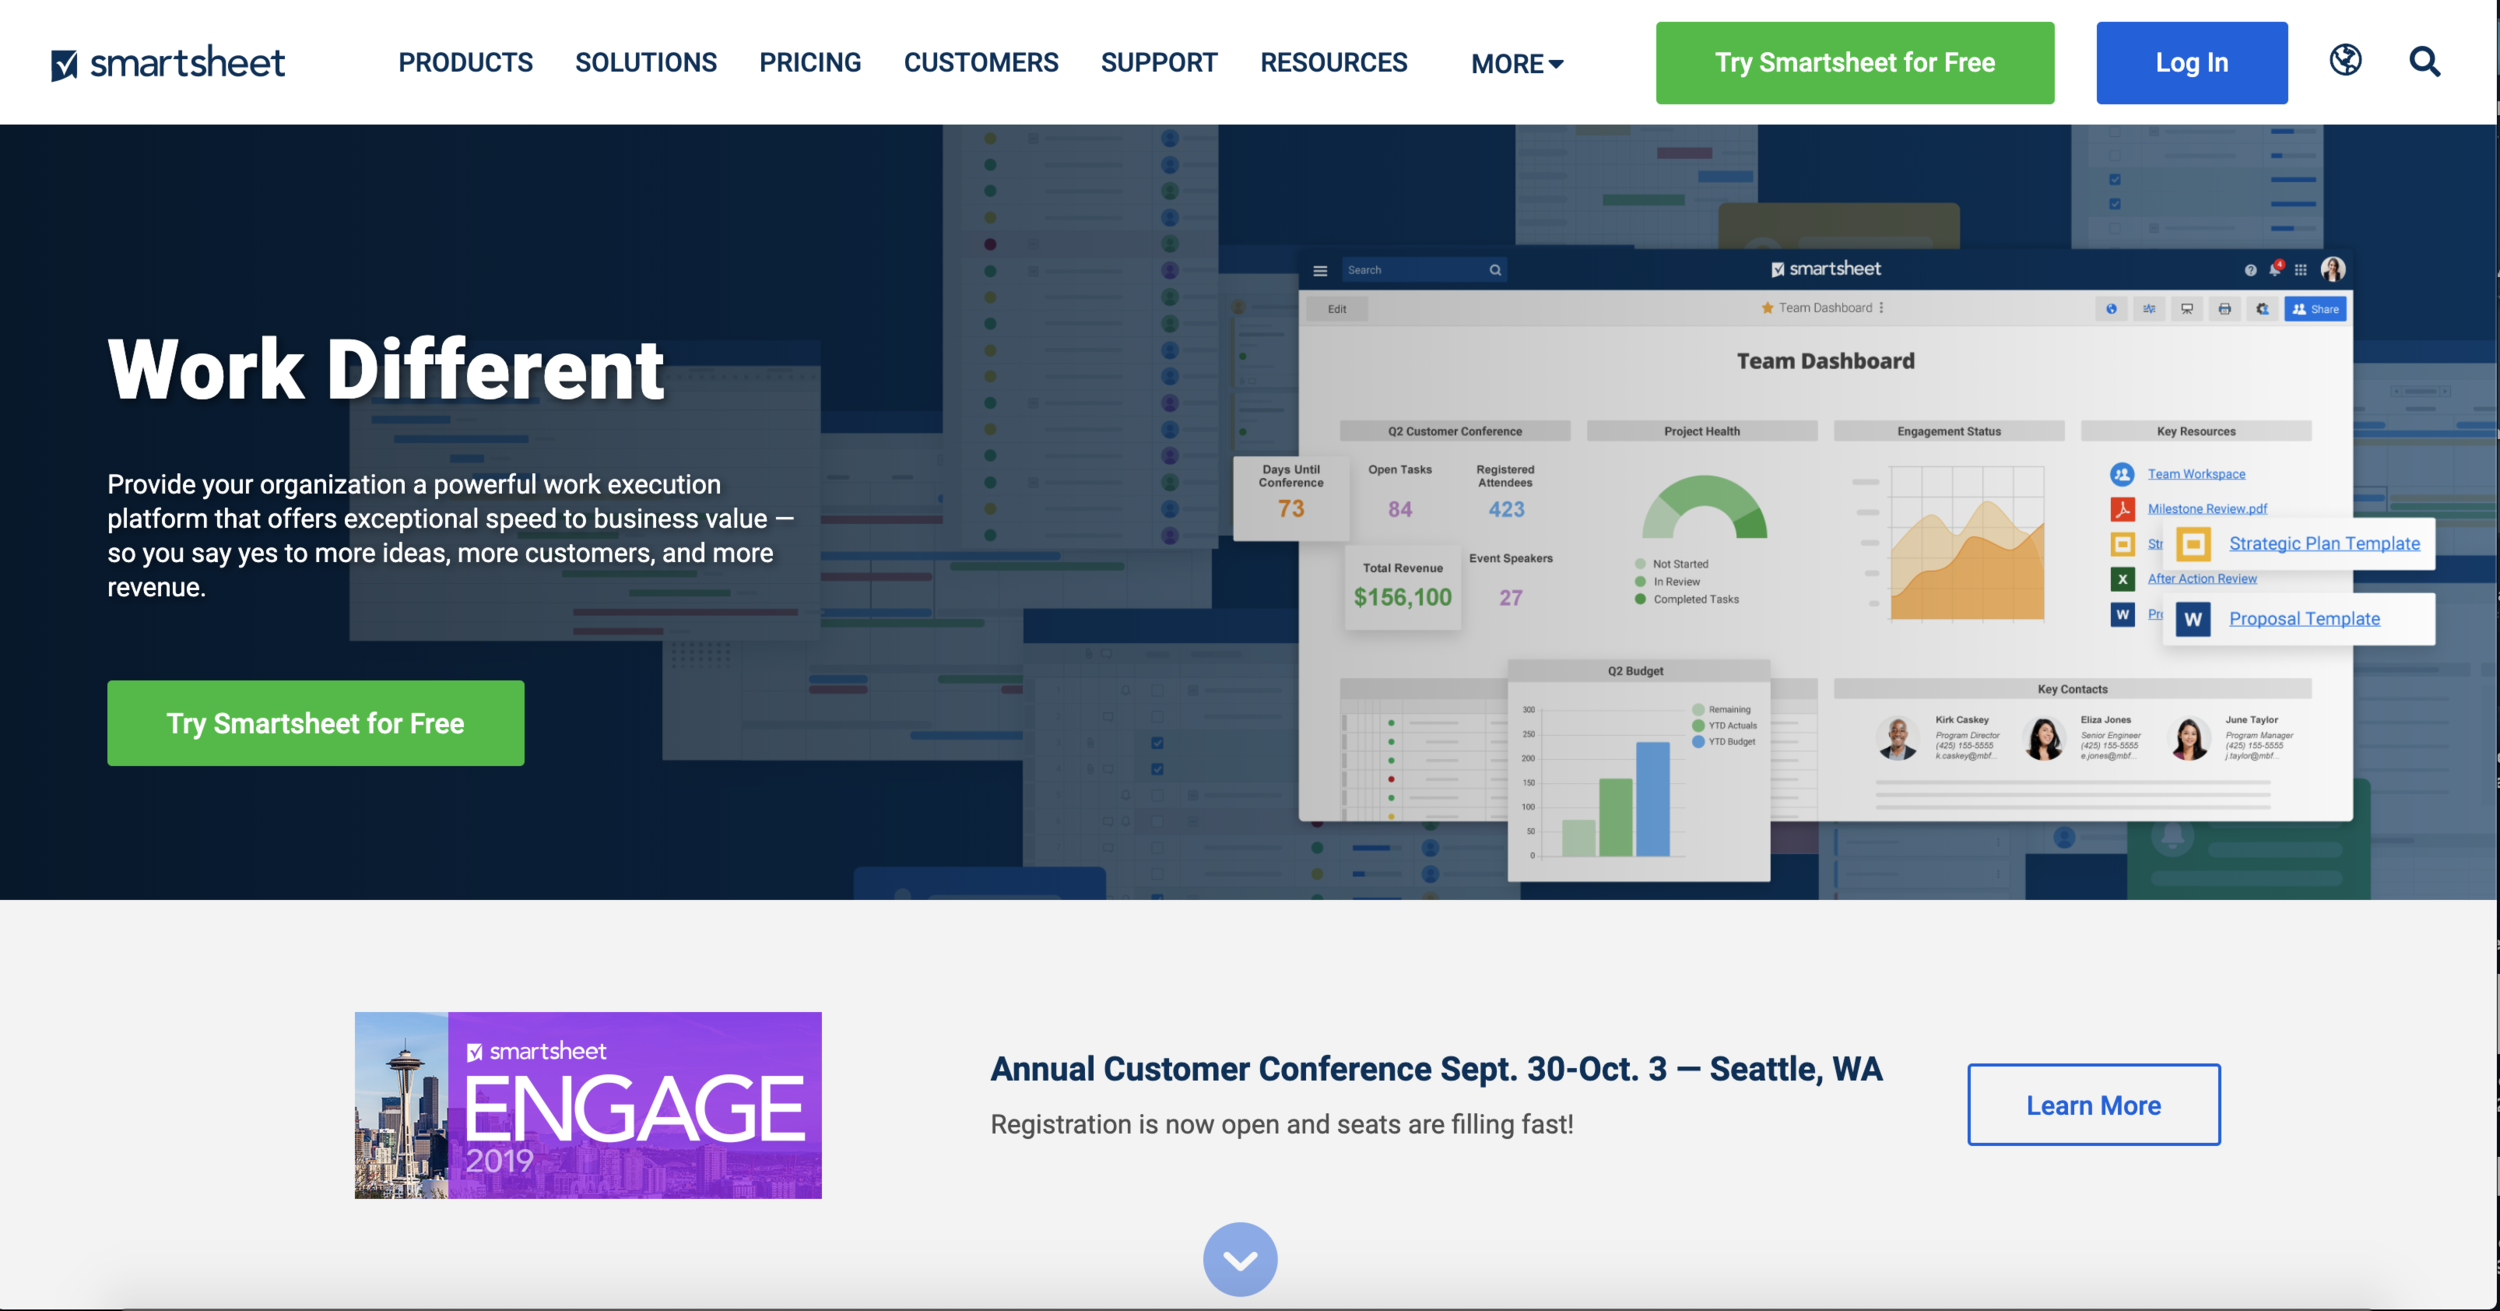Open the app grid launcher in dashboard preview
The image size is (2500, 1311).
[x=2301, y=270]
